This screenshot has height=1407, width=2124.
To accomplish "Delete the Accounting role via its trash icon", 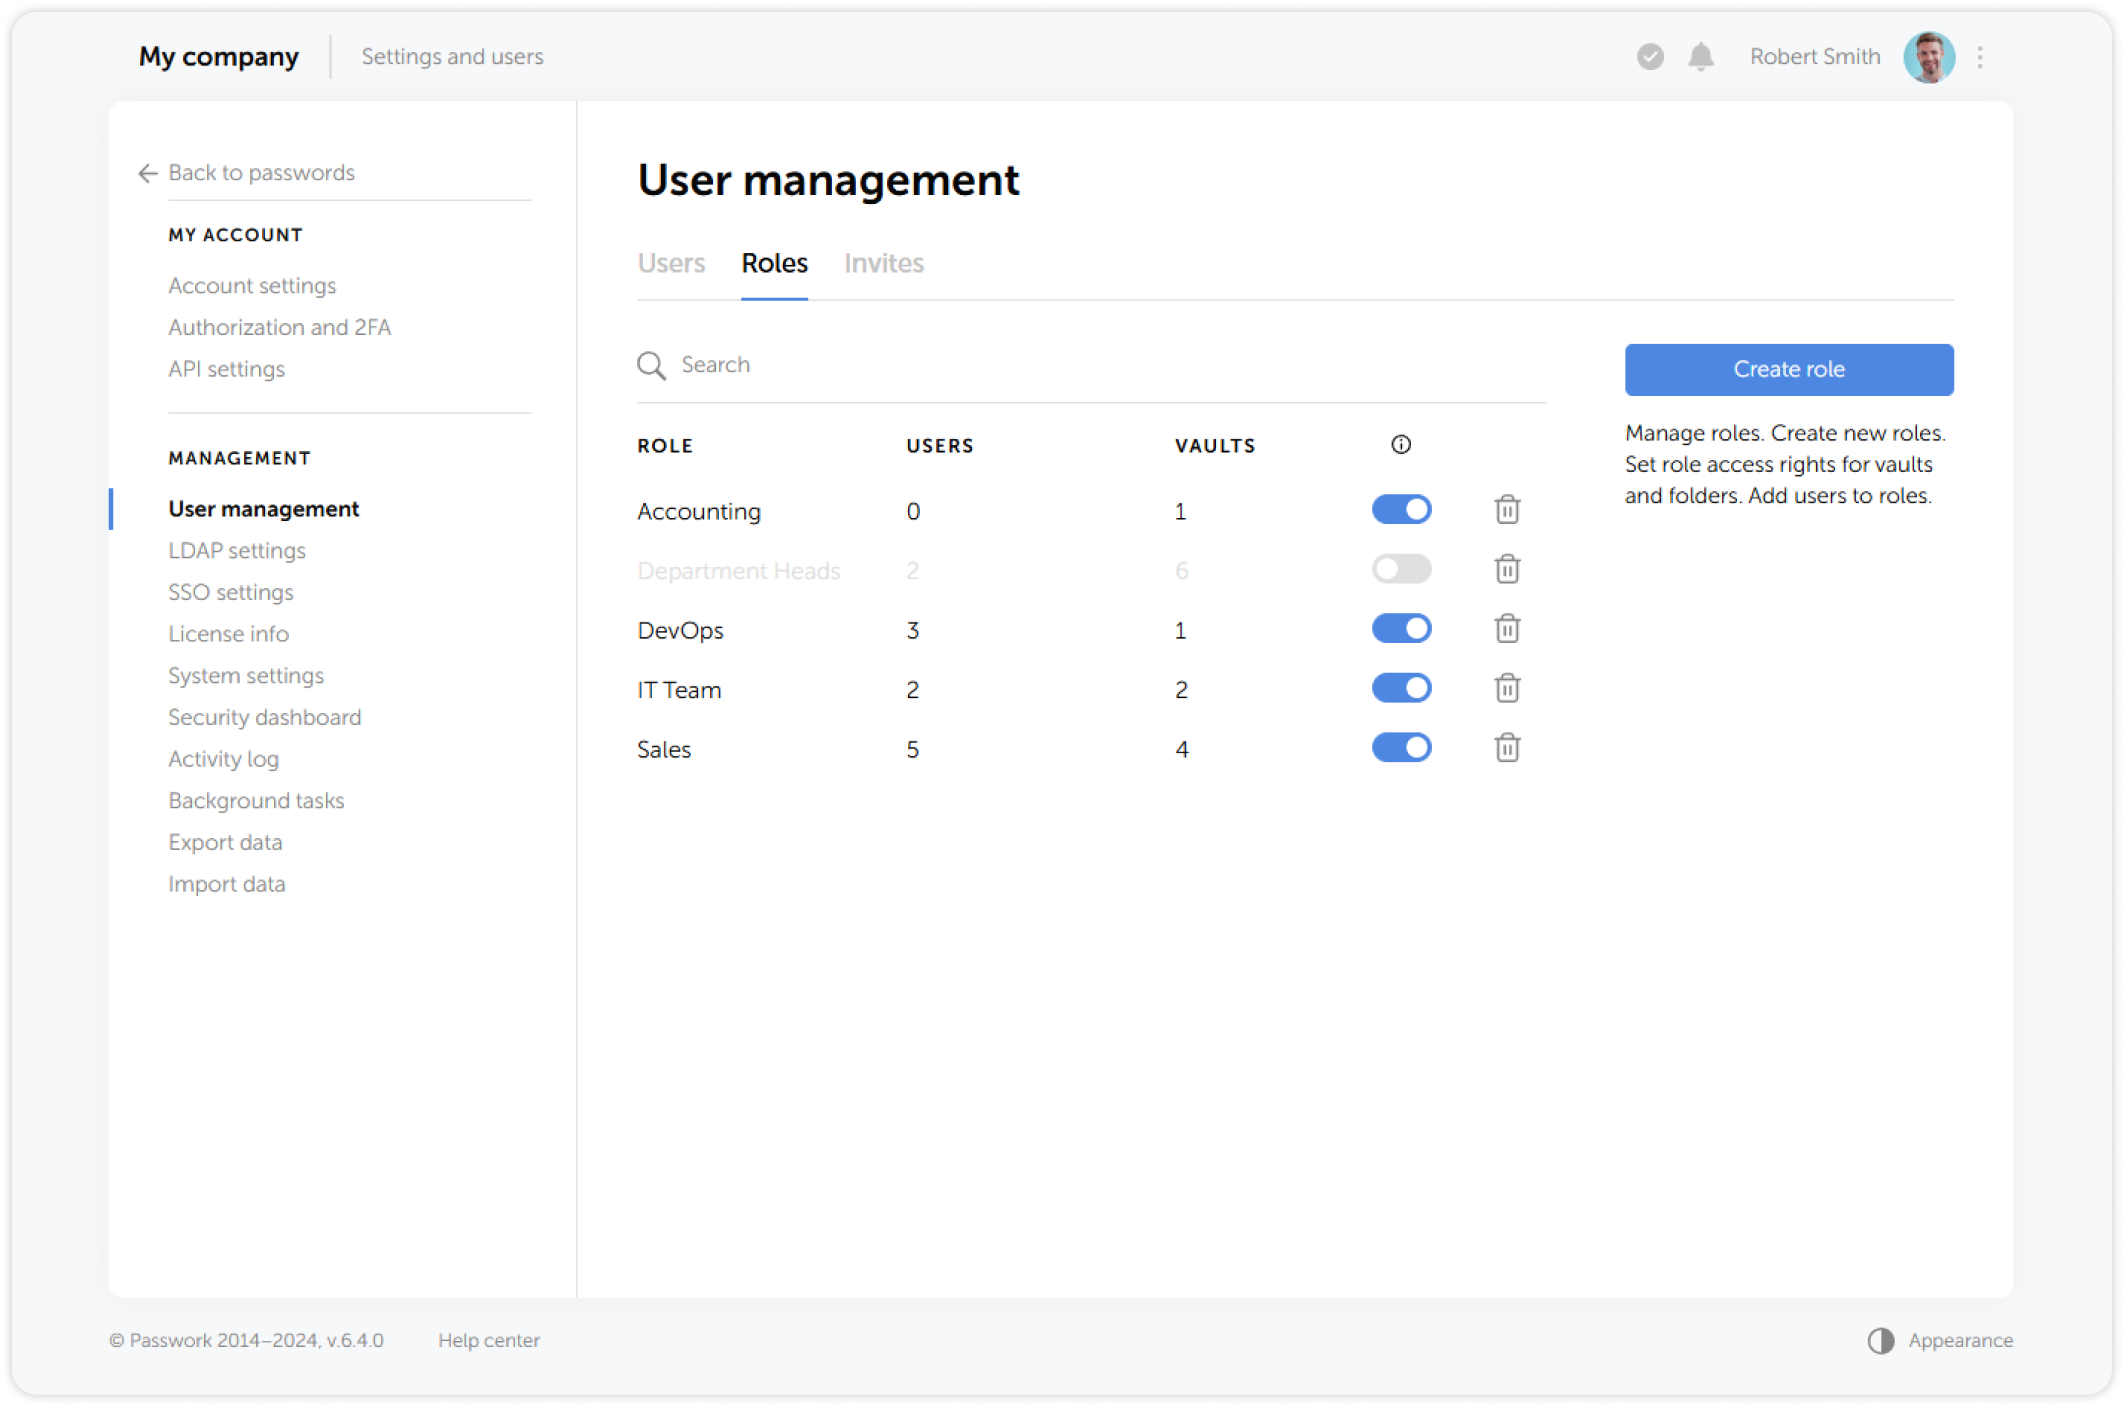I will (1507, 509).
